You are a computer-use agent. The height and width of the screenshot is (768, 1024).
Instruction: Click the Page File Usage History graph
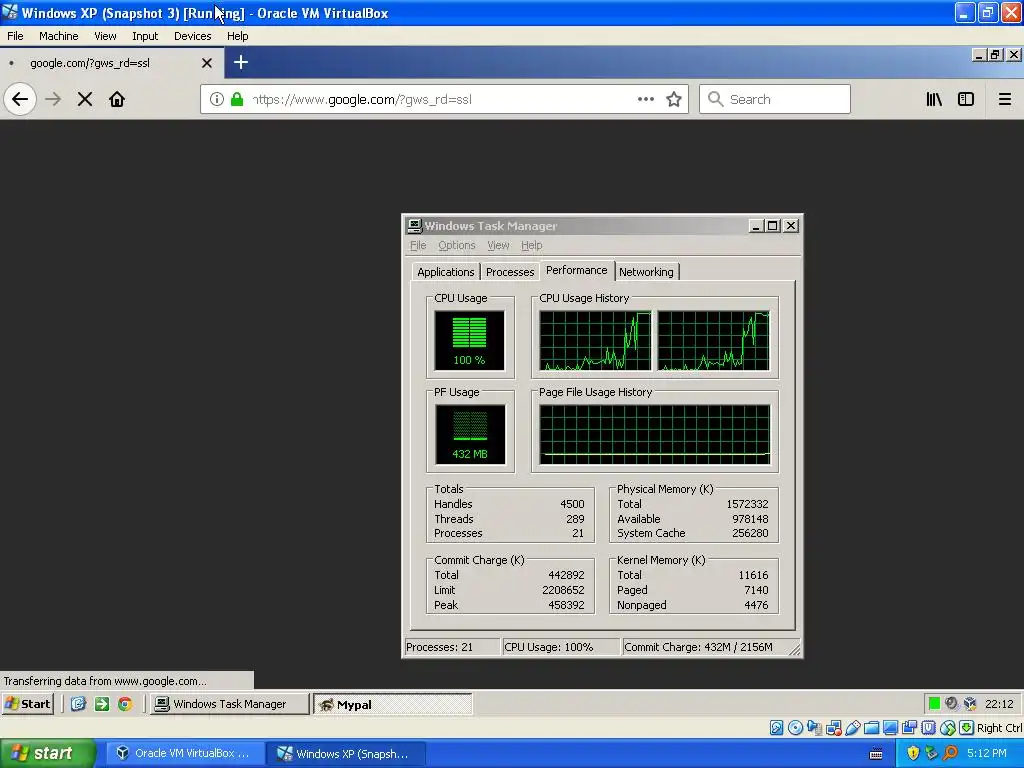[x=655, y=434]
